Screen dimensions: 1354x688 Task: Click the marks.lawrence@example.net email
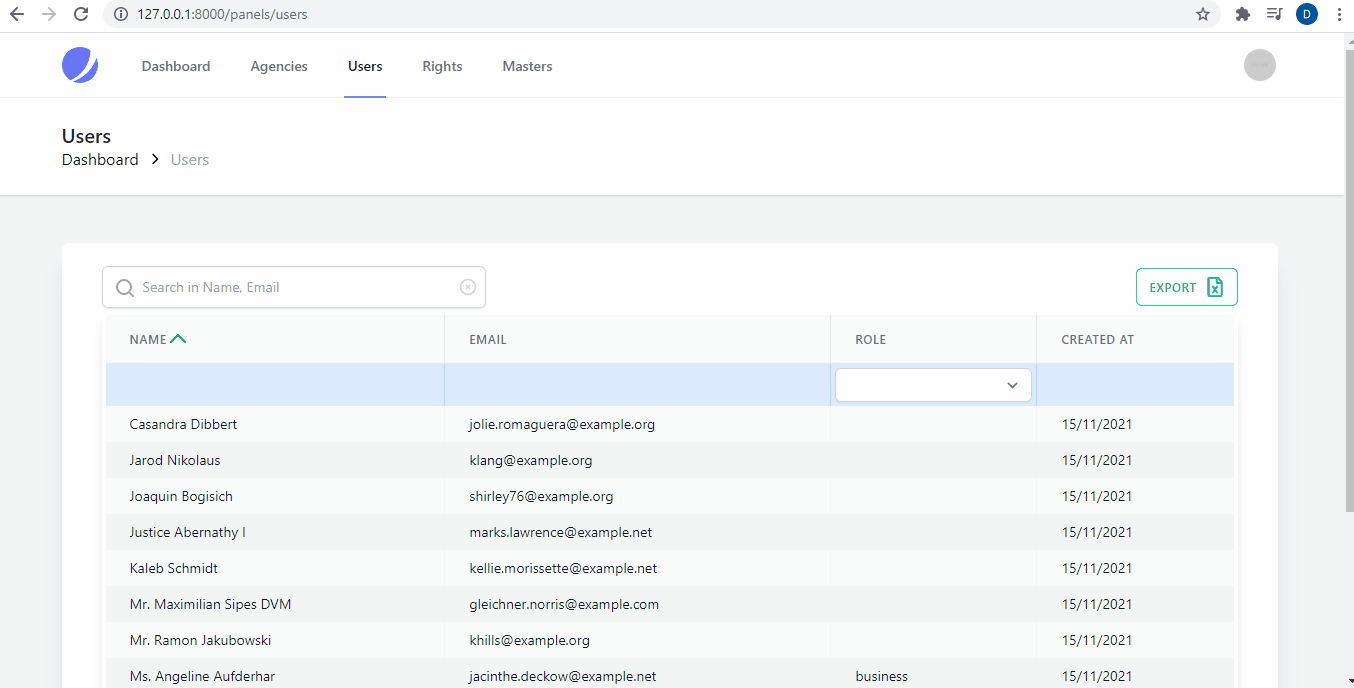[x=561, y=532]
